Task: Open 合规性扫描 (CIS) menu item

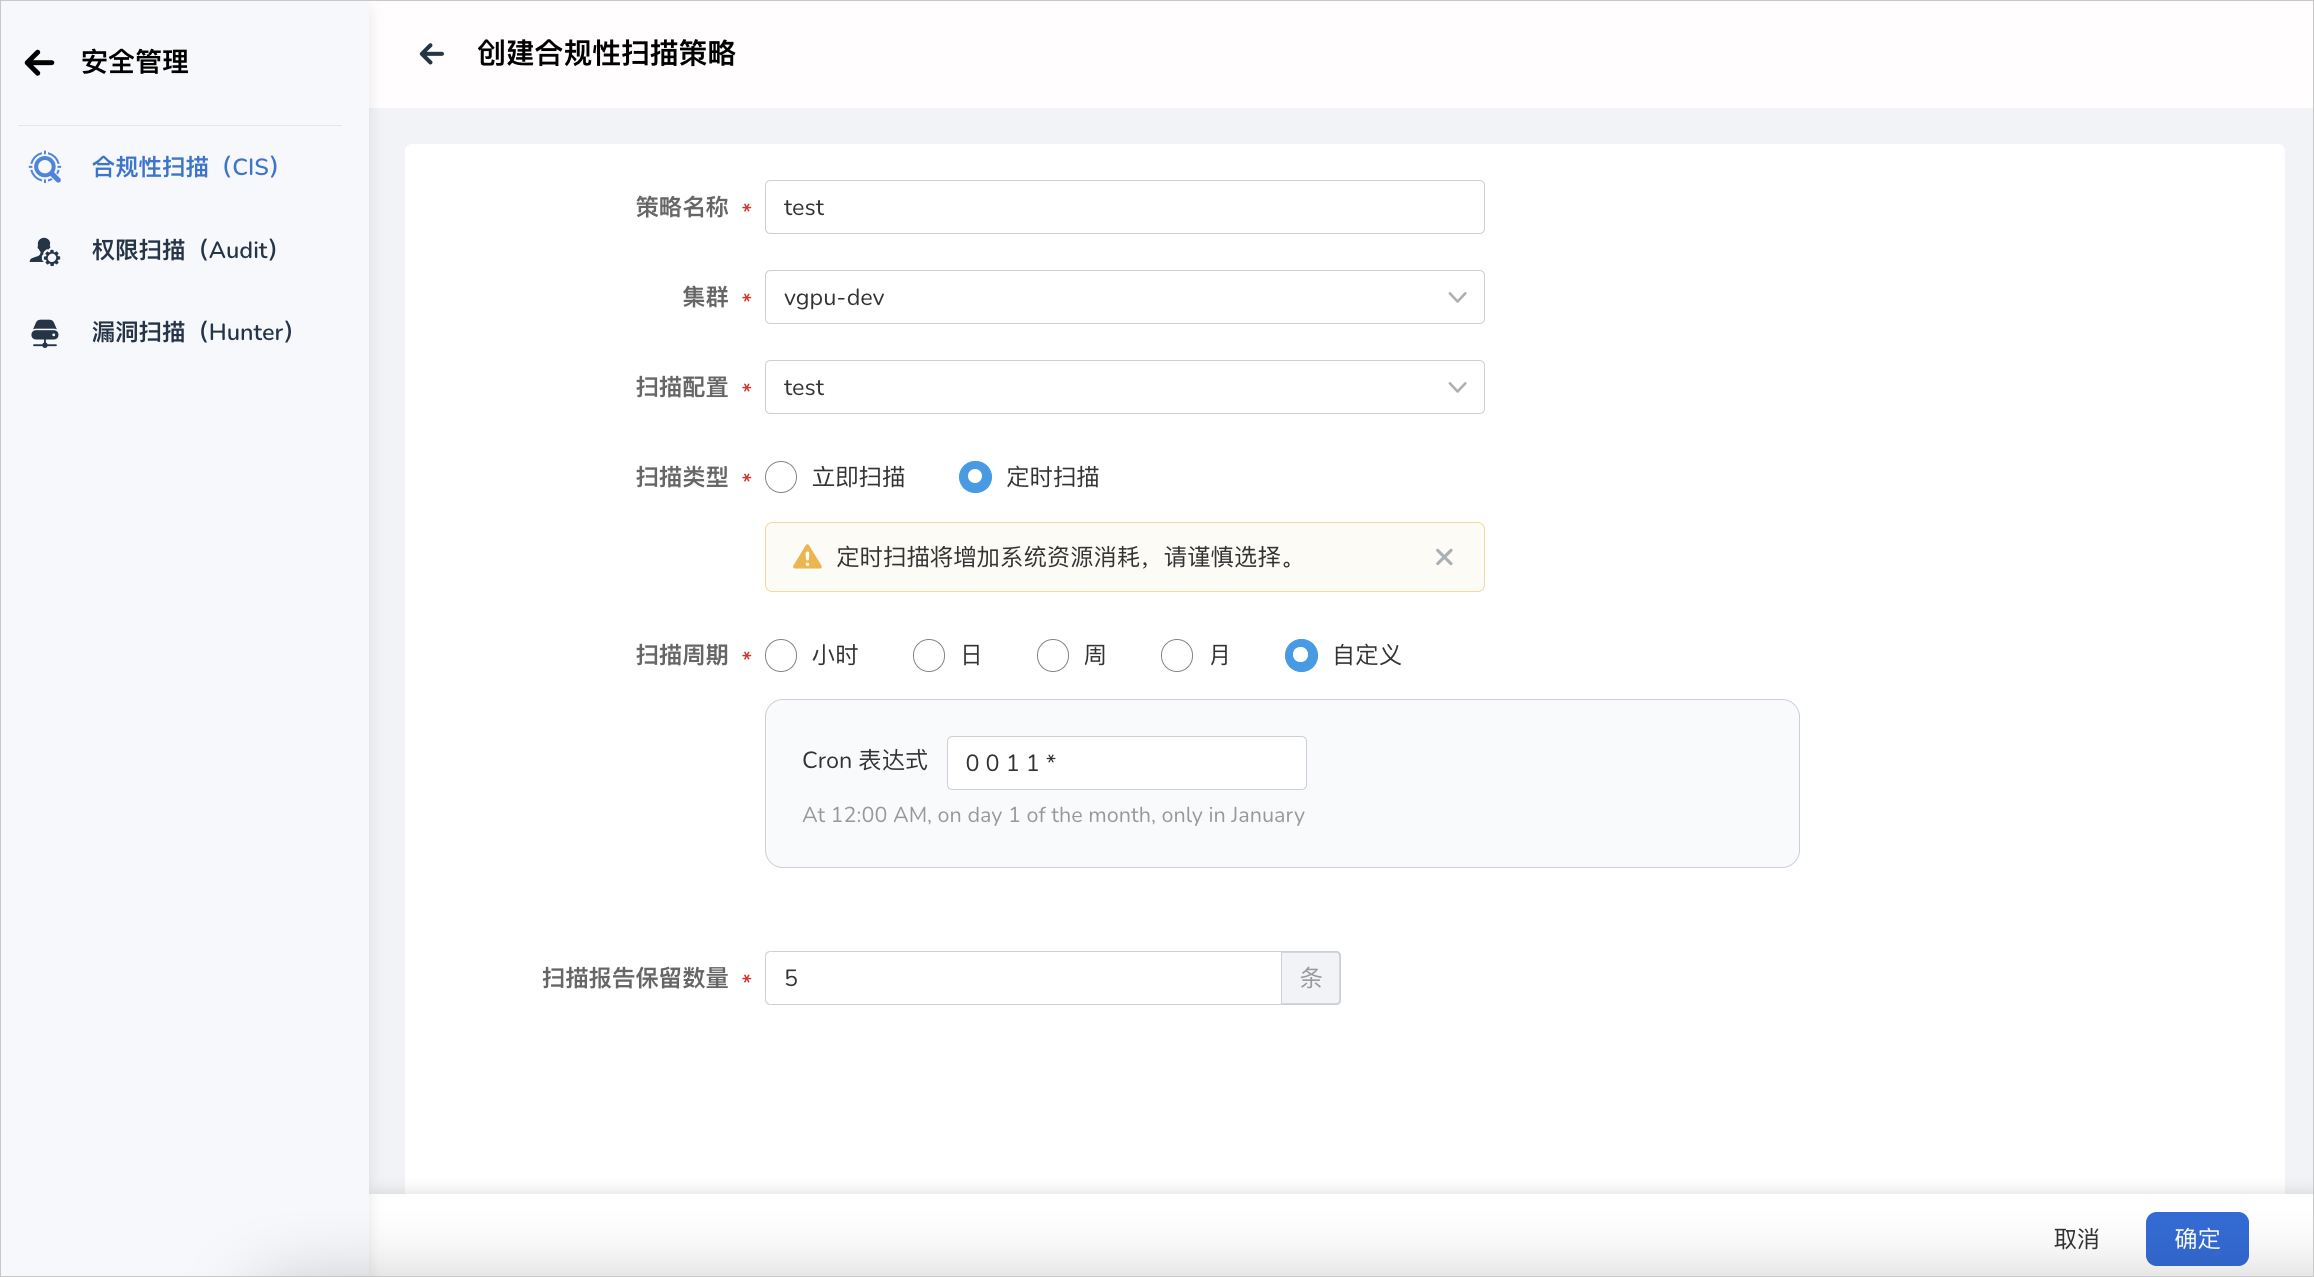Action: coord(185,167)
